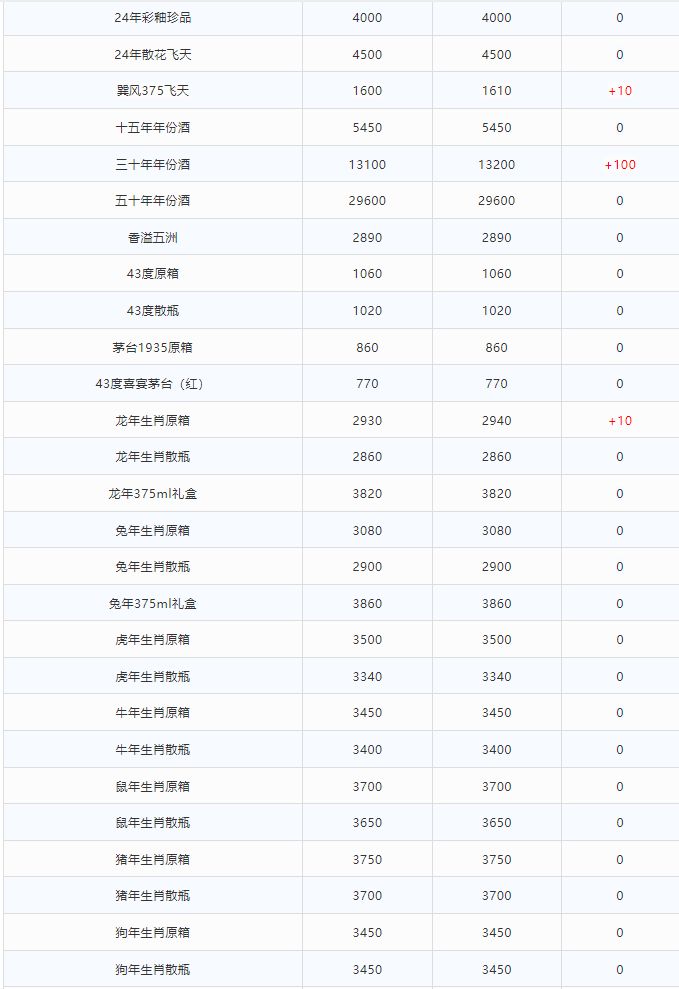Click the 牛年生肖散瓶 product name
The height and width of the screenshot is (989, 679).
click(153, 750)
